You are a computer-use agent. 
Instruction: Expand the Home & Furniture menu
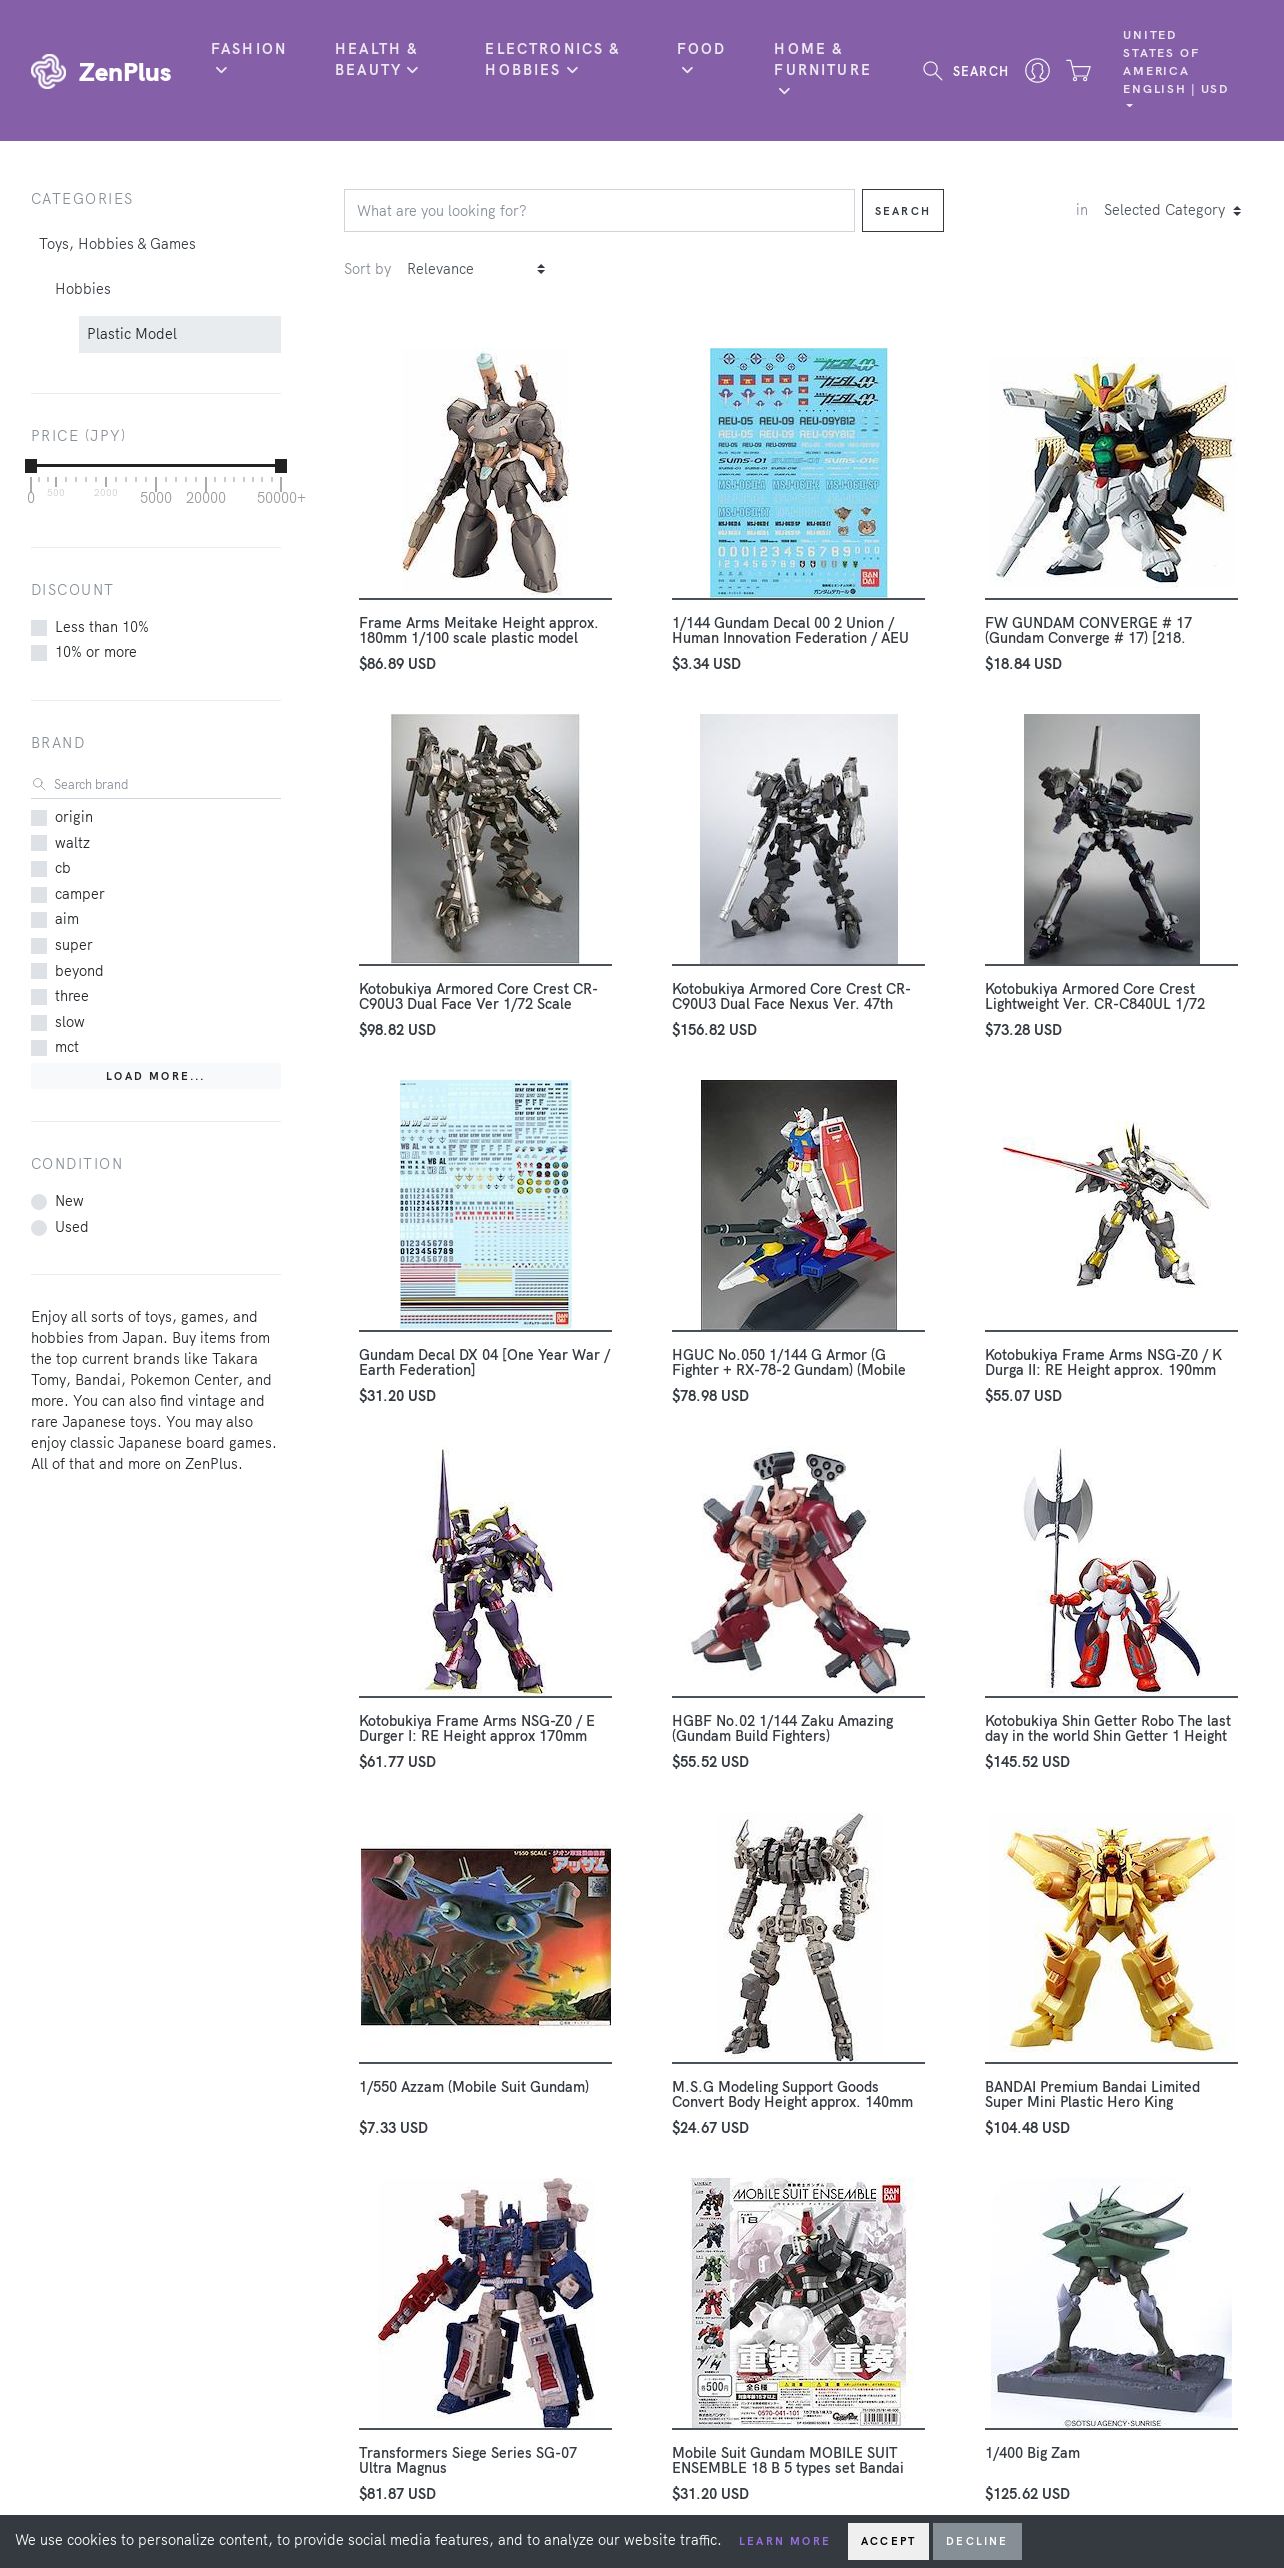[x=822, y=69]
